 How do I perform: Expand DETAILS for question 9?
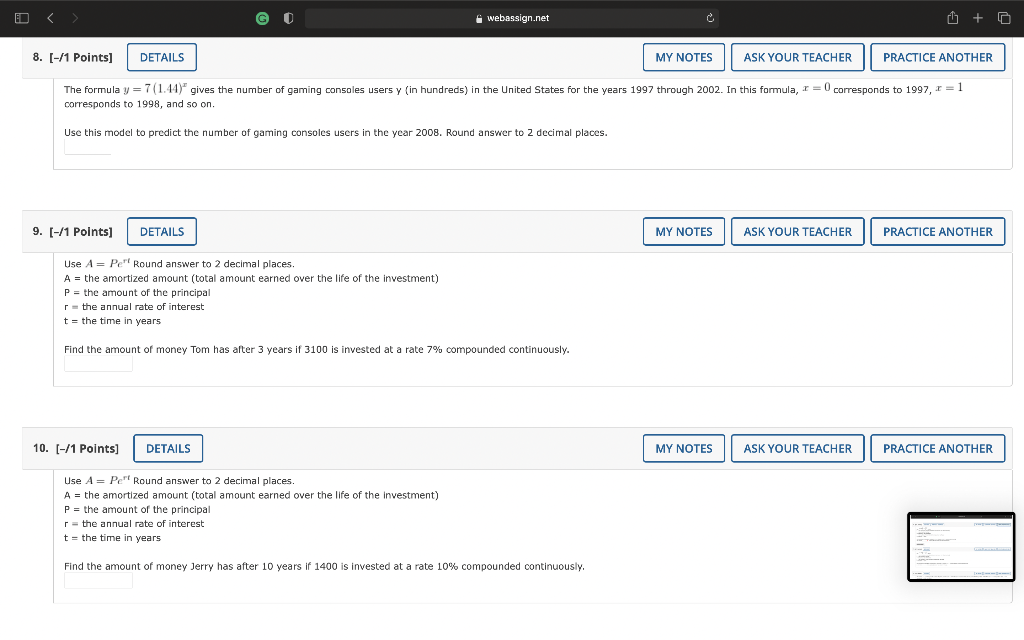point(161,231)
